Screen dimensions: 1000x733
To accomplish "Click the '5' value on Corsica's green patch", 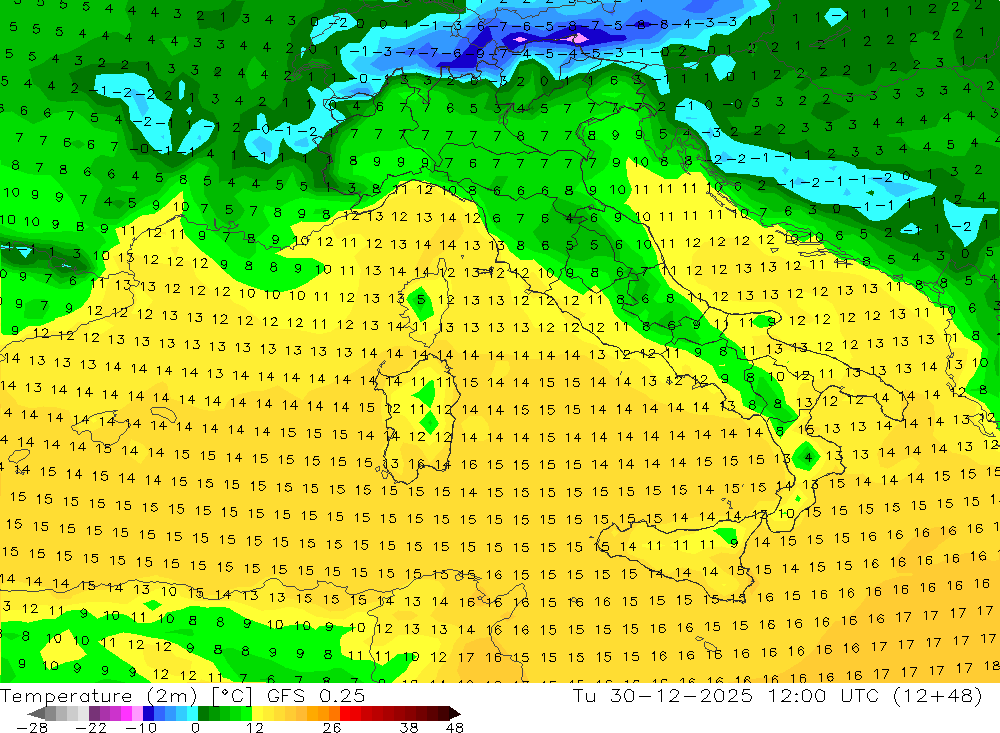I will [x=421, y=299].
